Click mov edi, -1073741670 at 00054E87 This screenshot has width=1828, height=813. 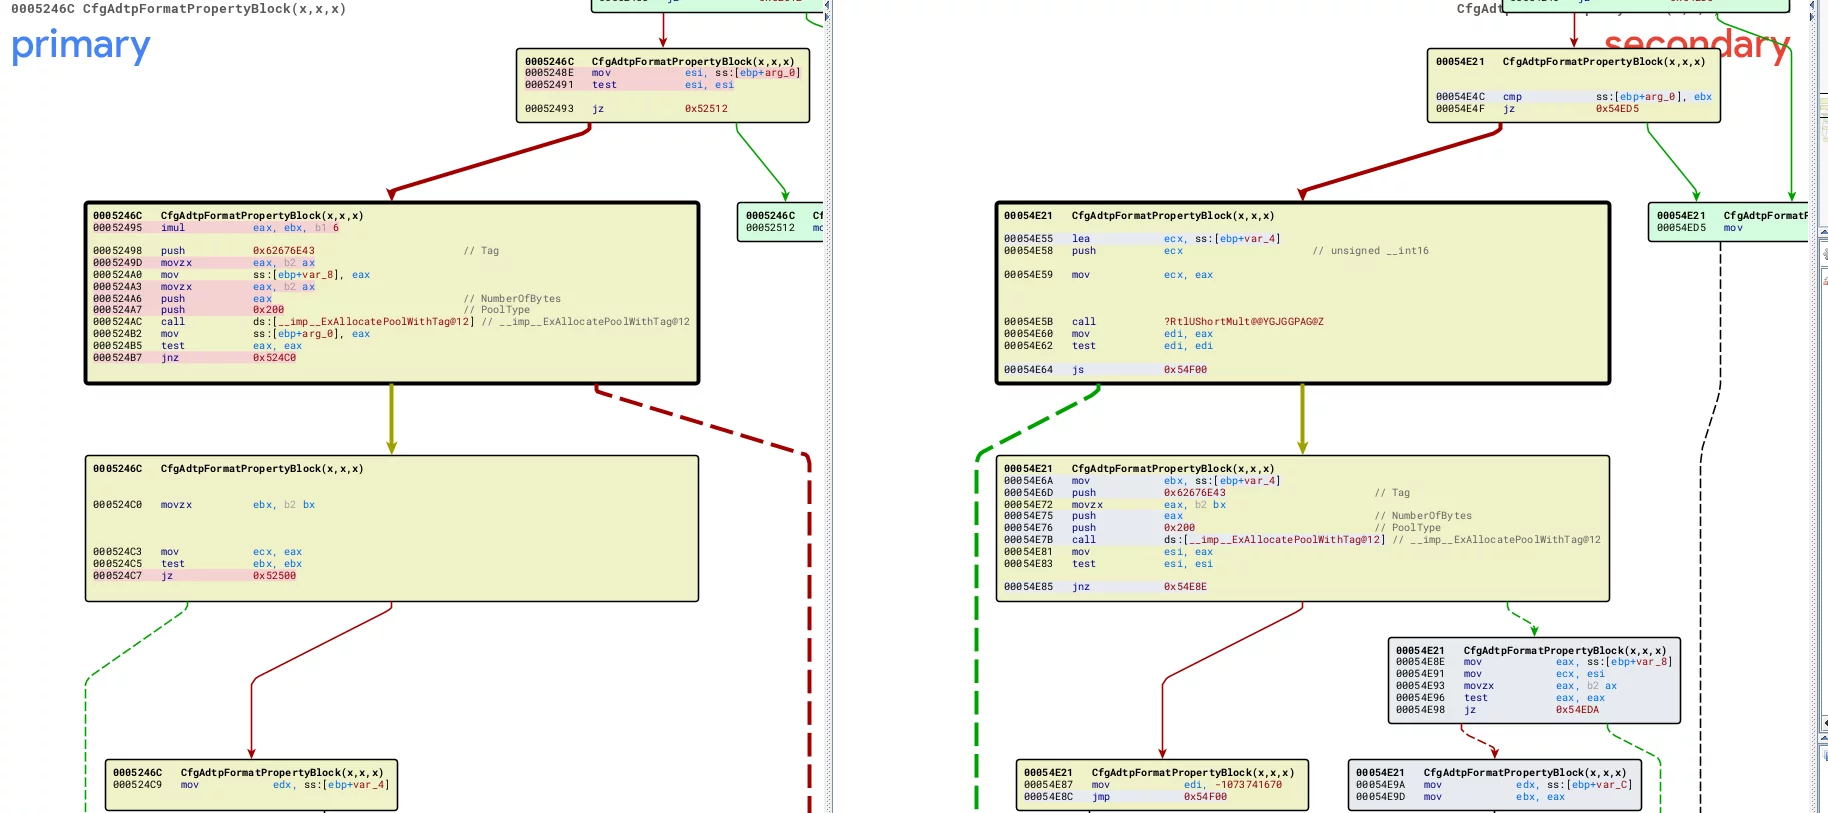click(1153, 785)
